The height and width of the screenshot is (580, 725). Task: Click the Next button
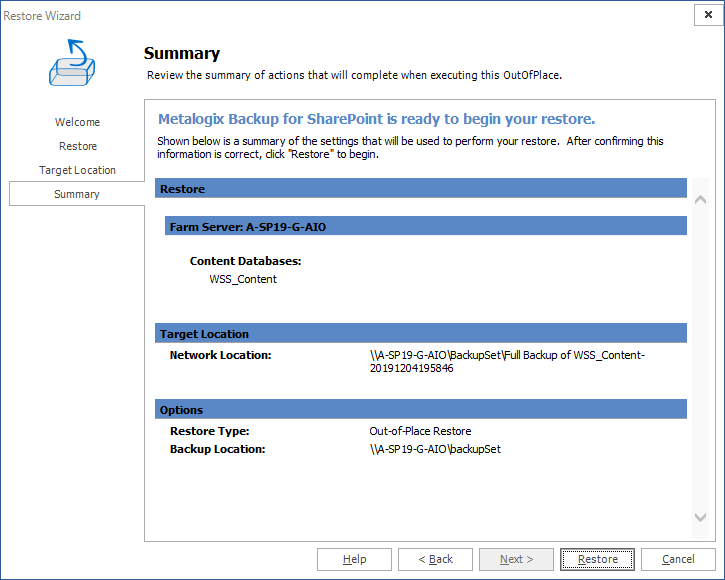516,559
